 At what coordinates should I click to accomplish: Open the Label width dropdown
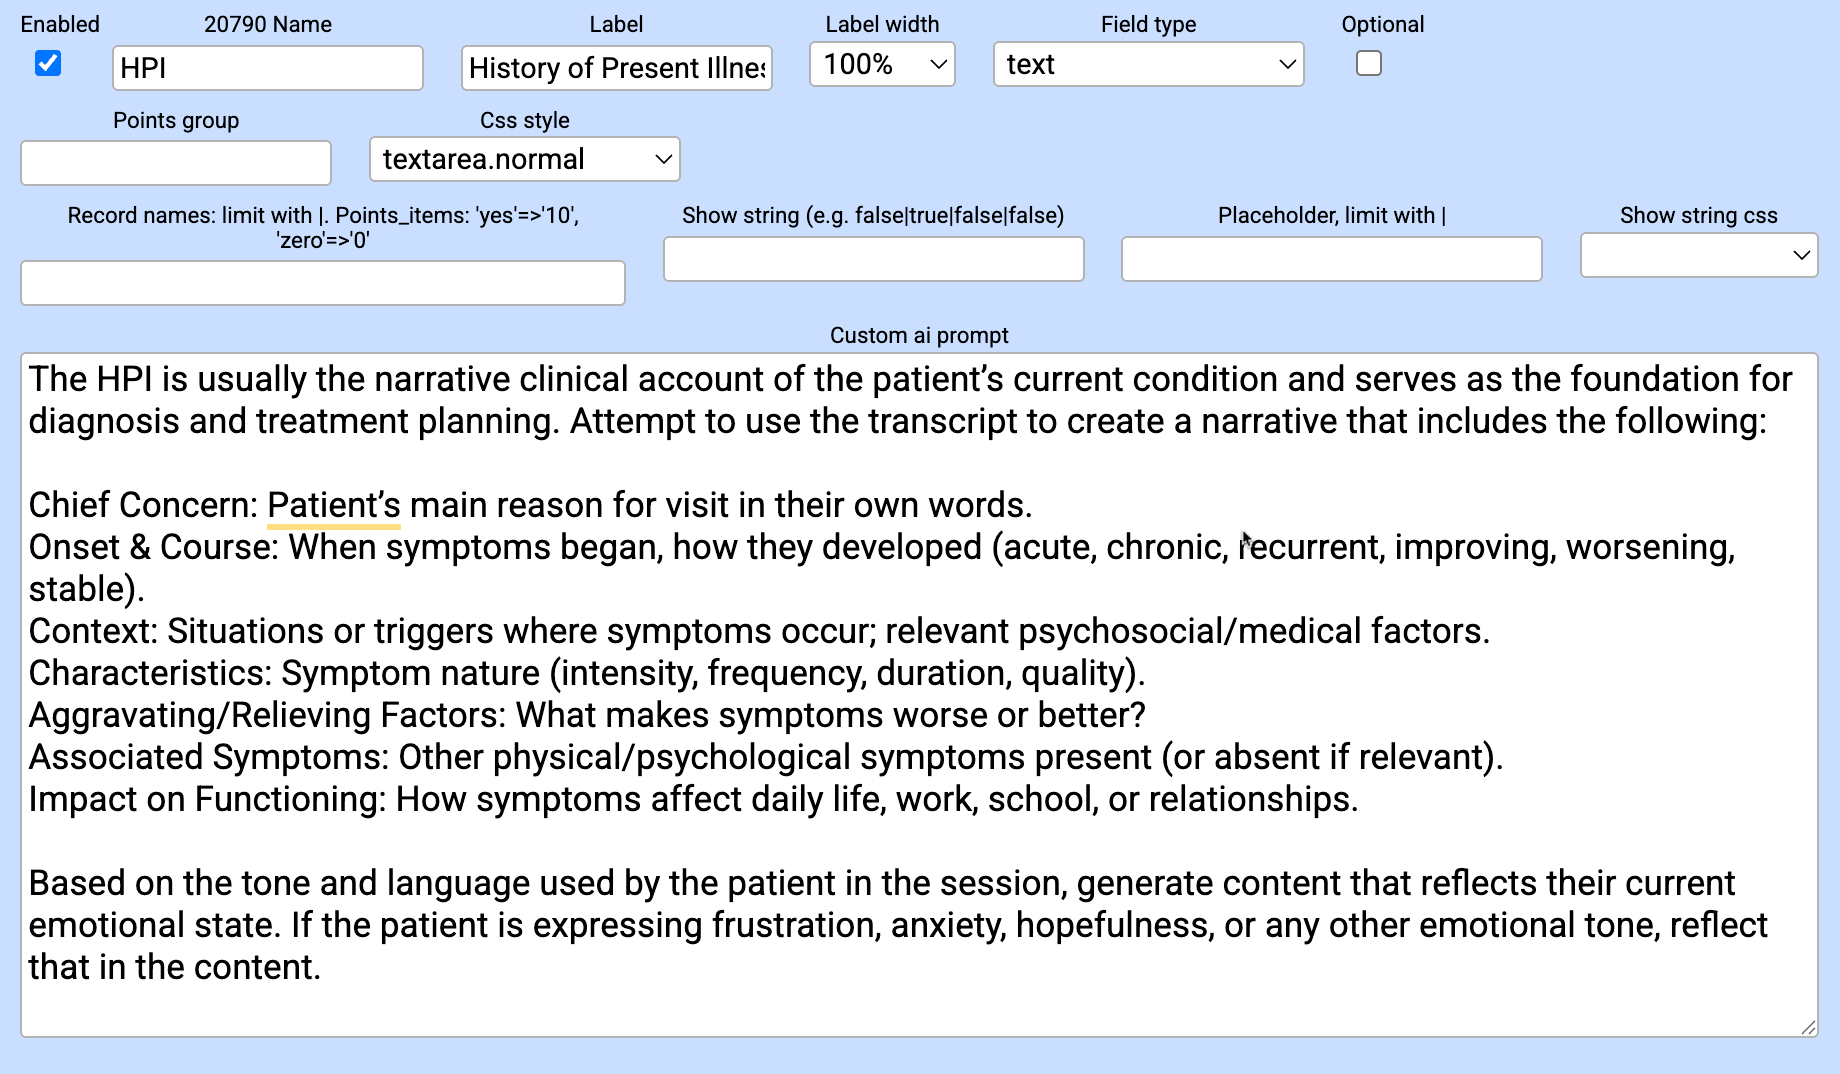point(881,65)
